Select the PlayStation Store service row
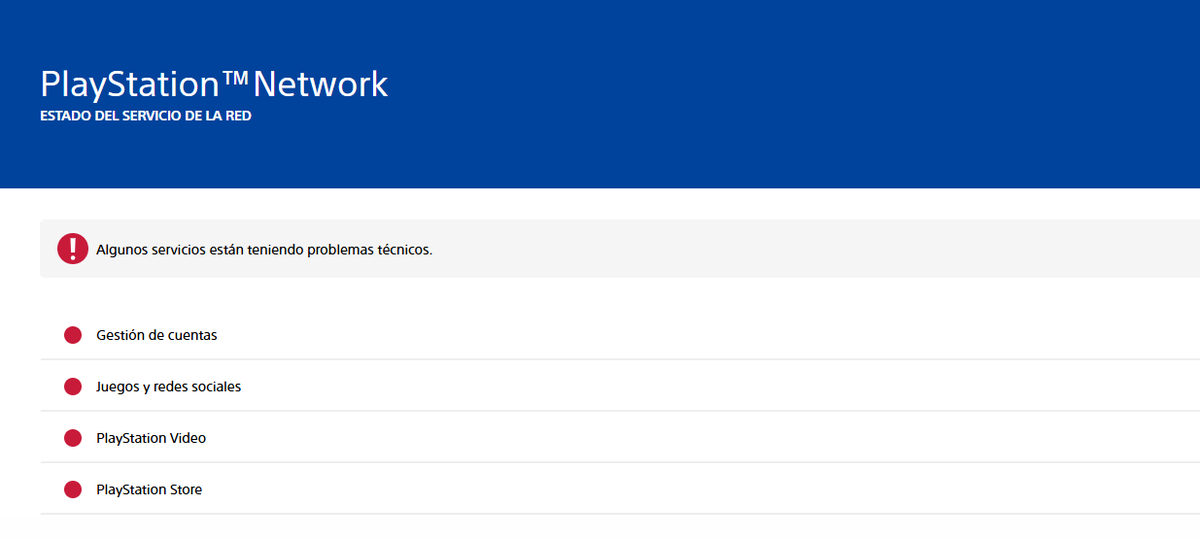The width and height of the screenshot is (1200, 539). tap(620, 490)
